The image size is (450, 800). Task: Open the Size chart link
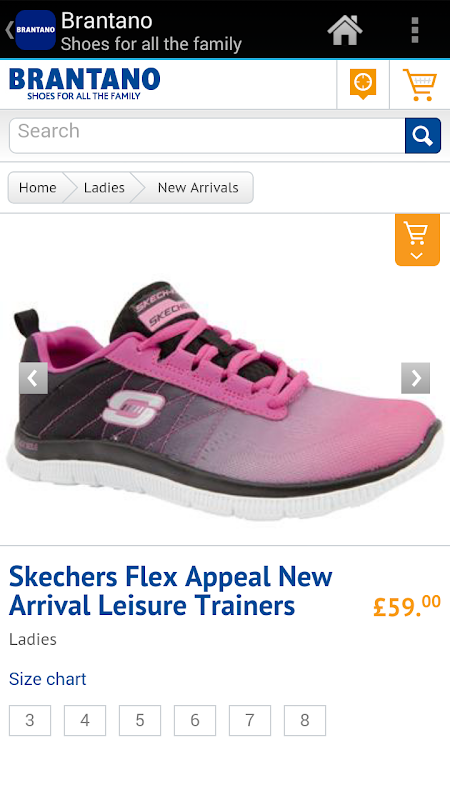point(47,679)
